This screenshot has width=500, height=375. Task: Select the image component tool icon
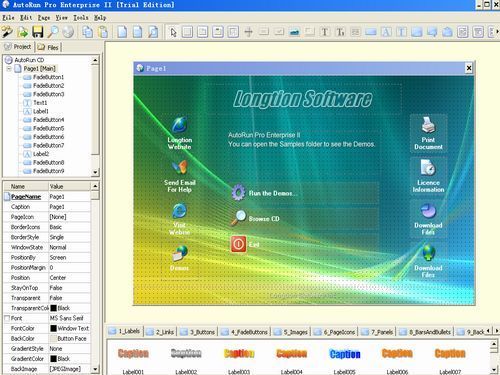click(294, 32)
